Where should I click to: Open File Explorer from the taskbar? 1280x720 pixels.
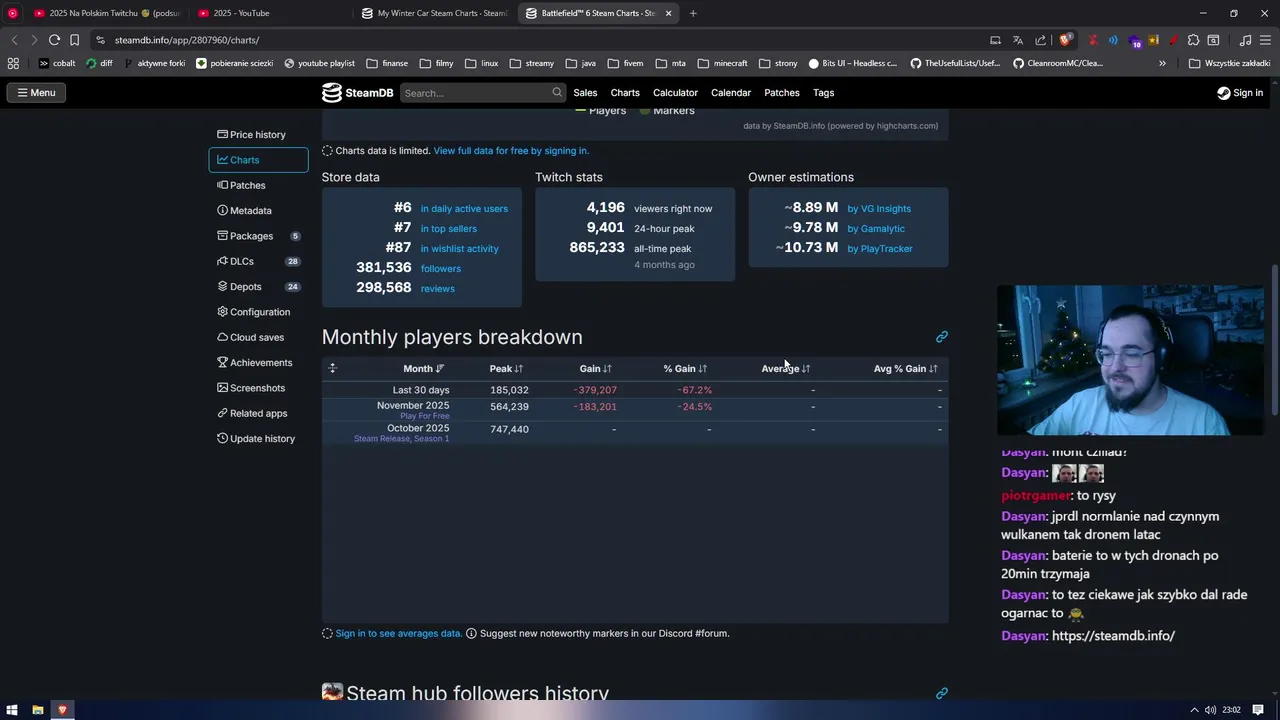[x=38, y=710]
